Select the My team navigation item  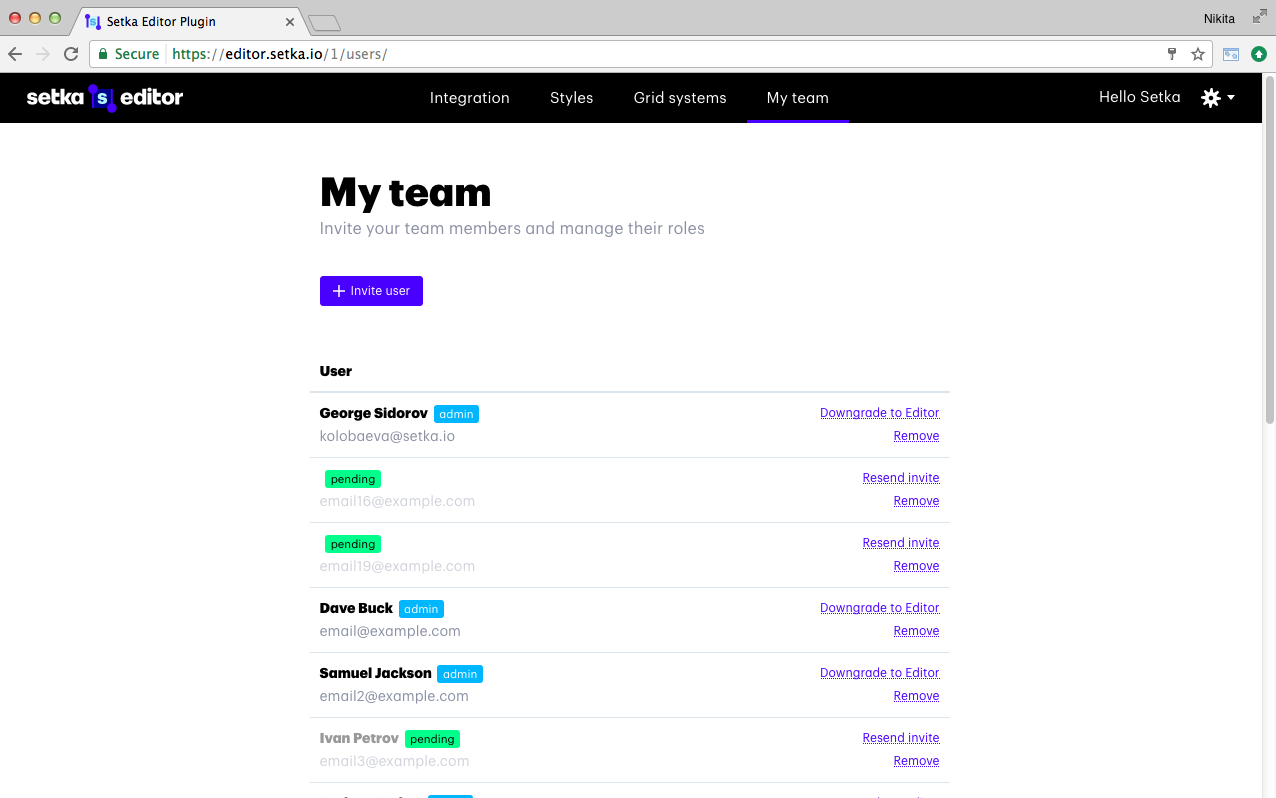[x=798, y=97]
